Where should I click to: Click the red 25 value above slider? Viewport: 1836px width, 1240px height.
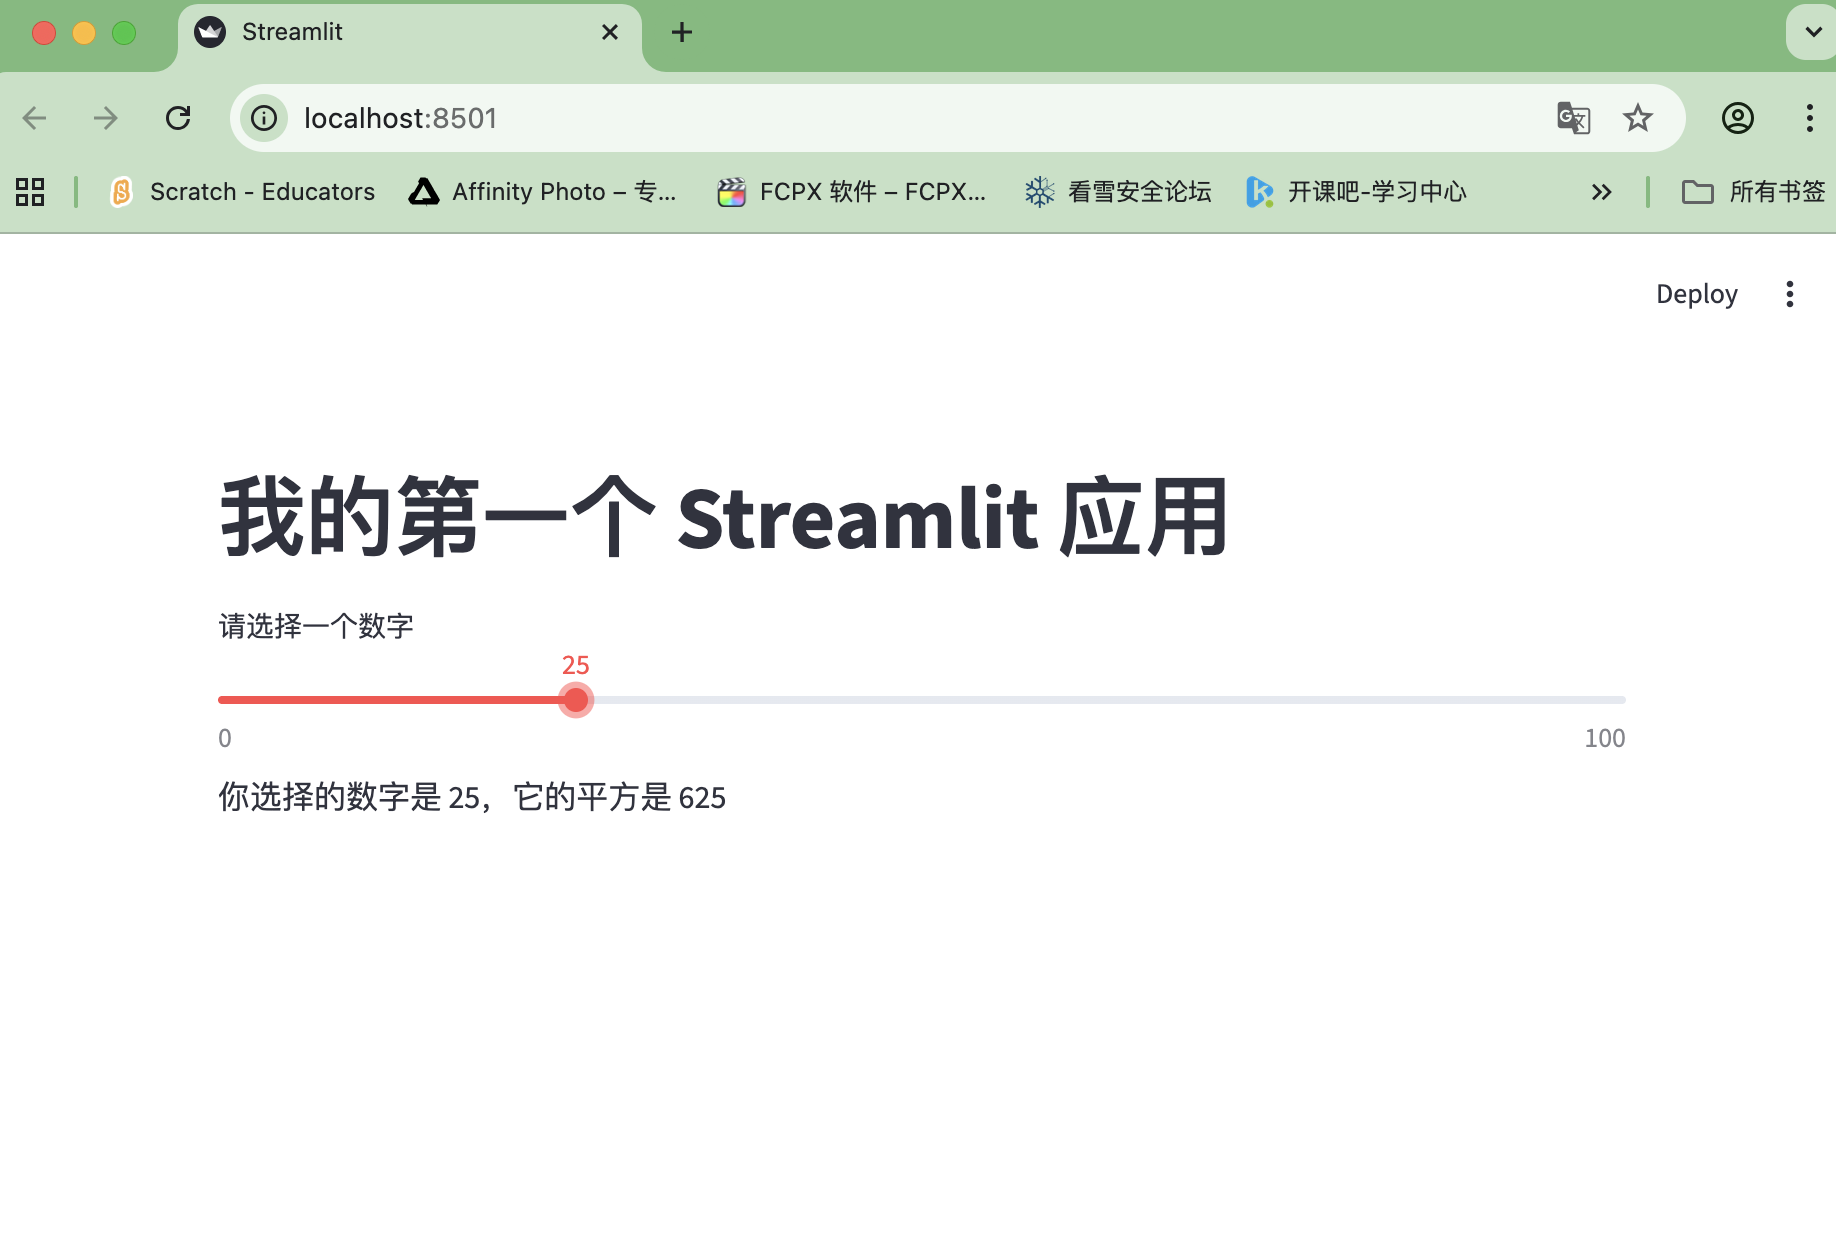[576, 665]
